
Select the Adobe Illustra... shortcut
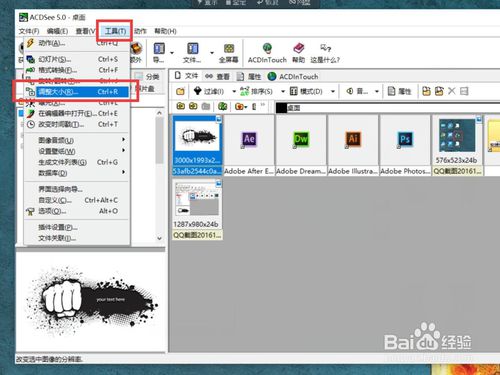[x=353, y=145]
